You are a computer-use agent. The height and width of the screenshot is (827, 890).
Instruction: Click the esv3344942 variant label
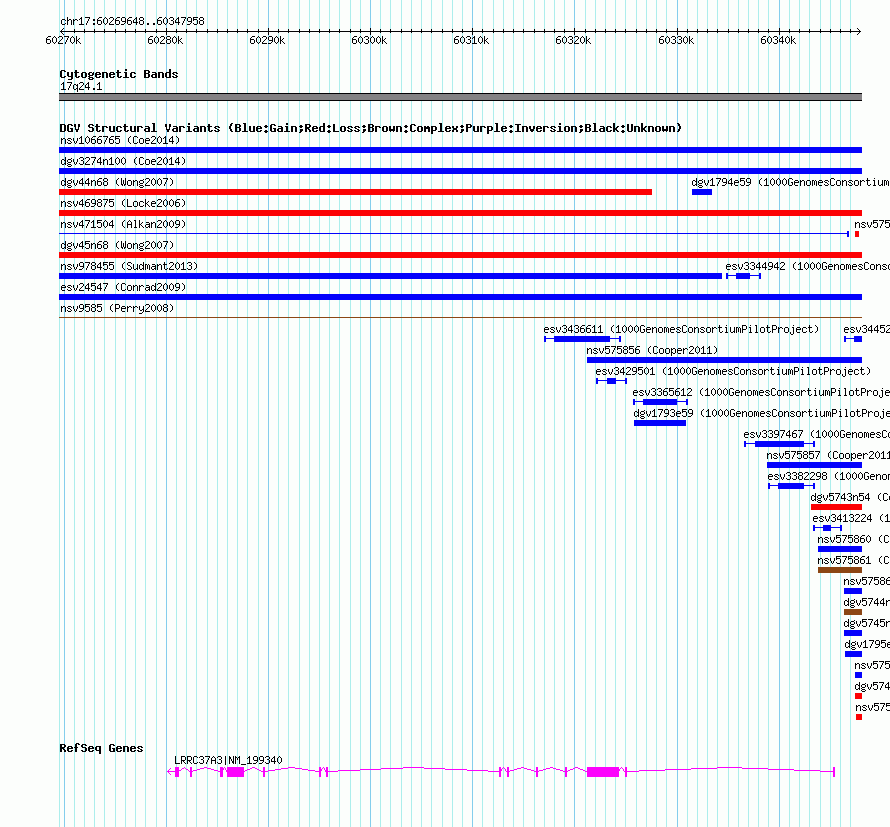point(807,266)
